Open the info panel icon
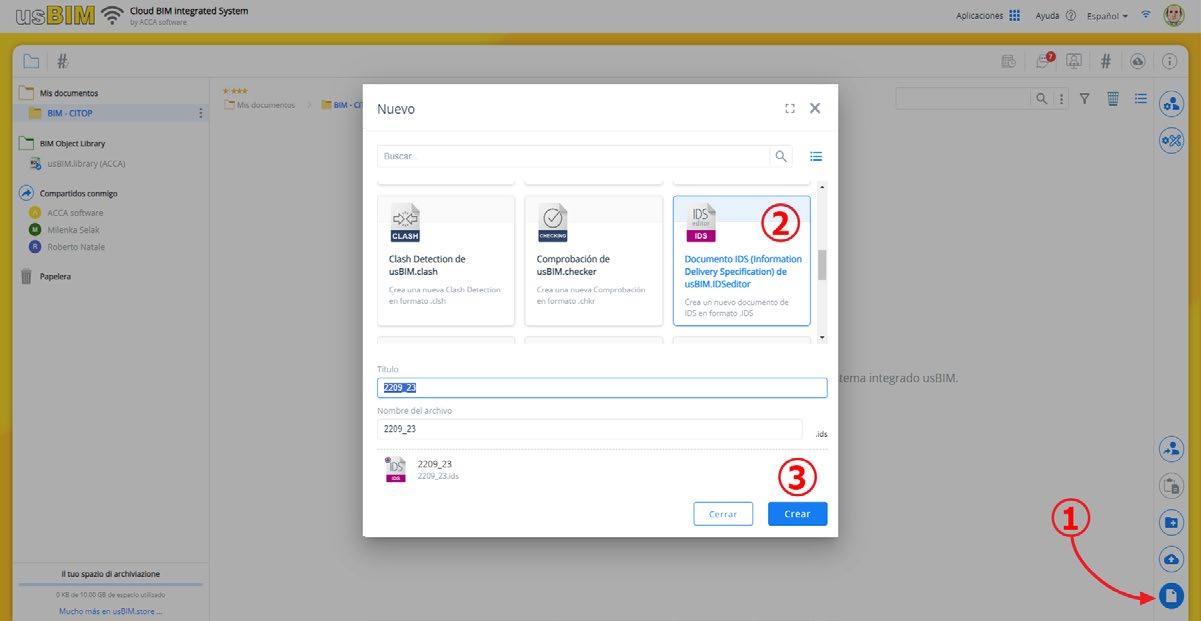This screenshot has height=621, width=1201. pos(1169,61)
